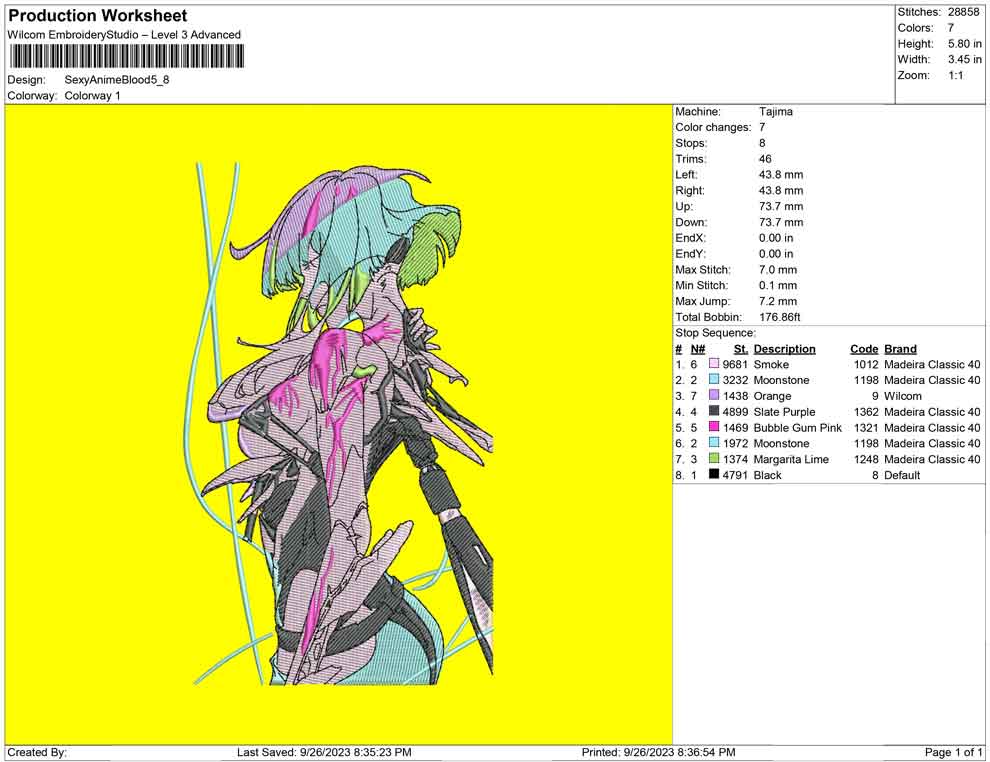The image size is (990, 762).
Task: Select thread code "1321" in the Bubble Gum Pink row
Action: [866, 427]
